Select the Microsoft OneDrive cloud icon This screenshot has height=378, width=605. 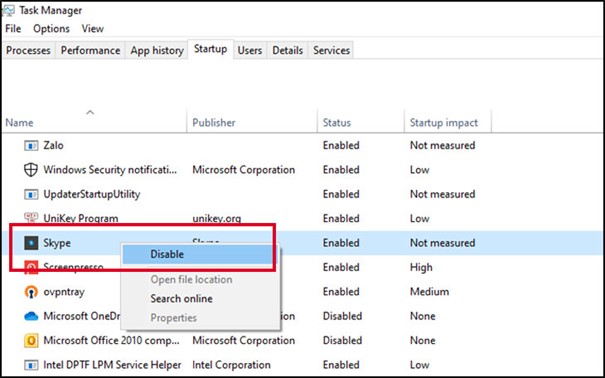tap(31, 316)
